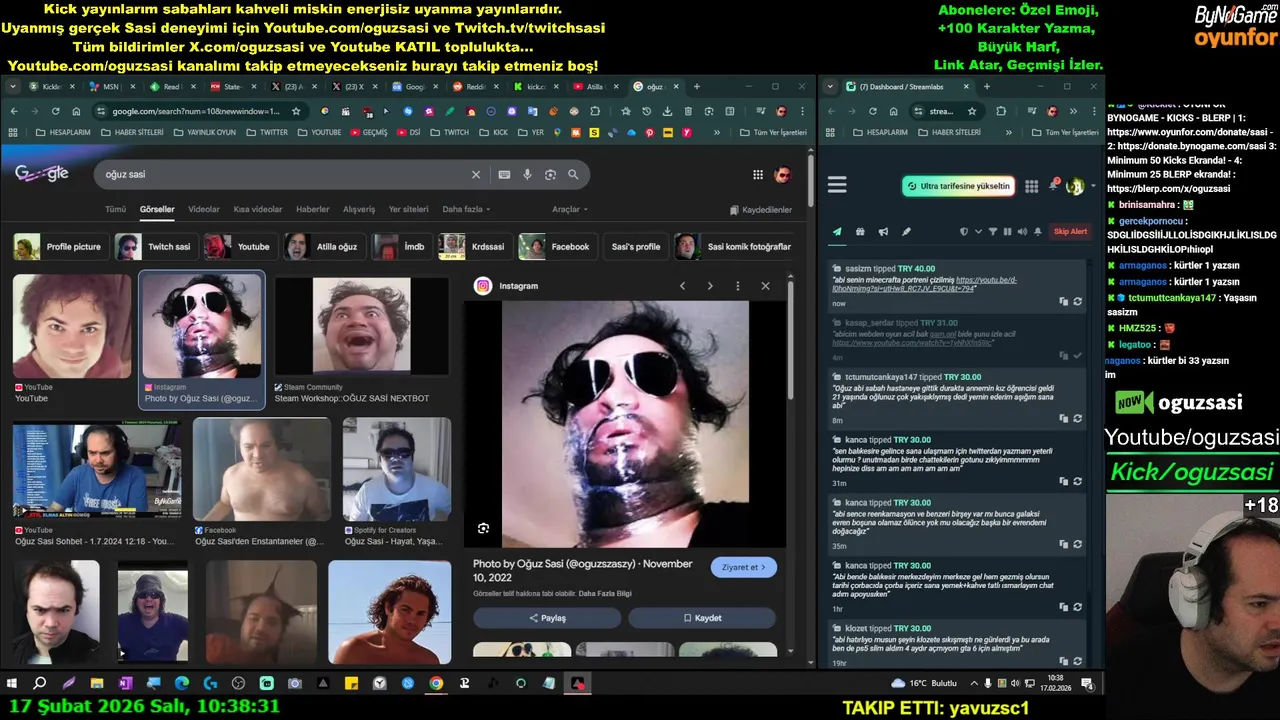This screenshot has width=1280, height=720.
Task: Open tab search dropdown in Google Chrome window
Action: [14, 87]
